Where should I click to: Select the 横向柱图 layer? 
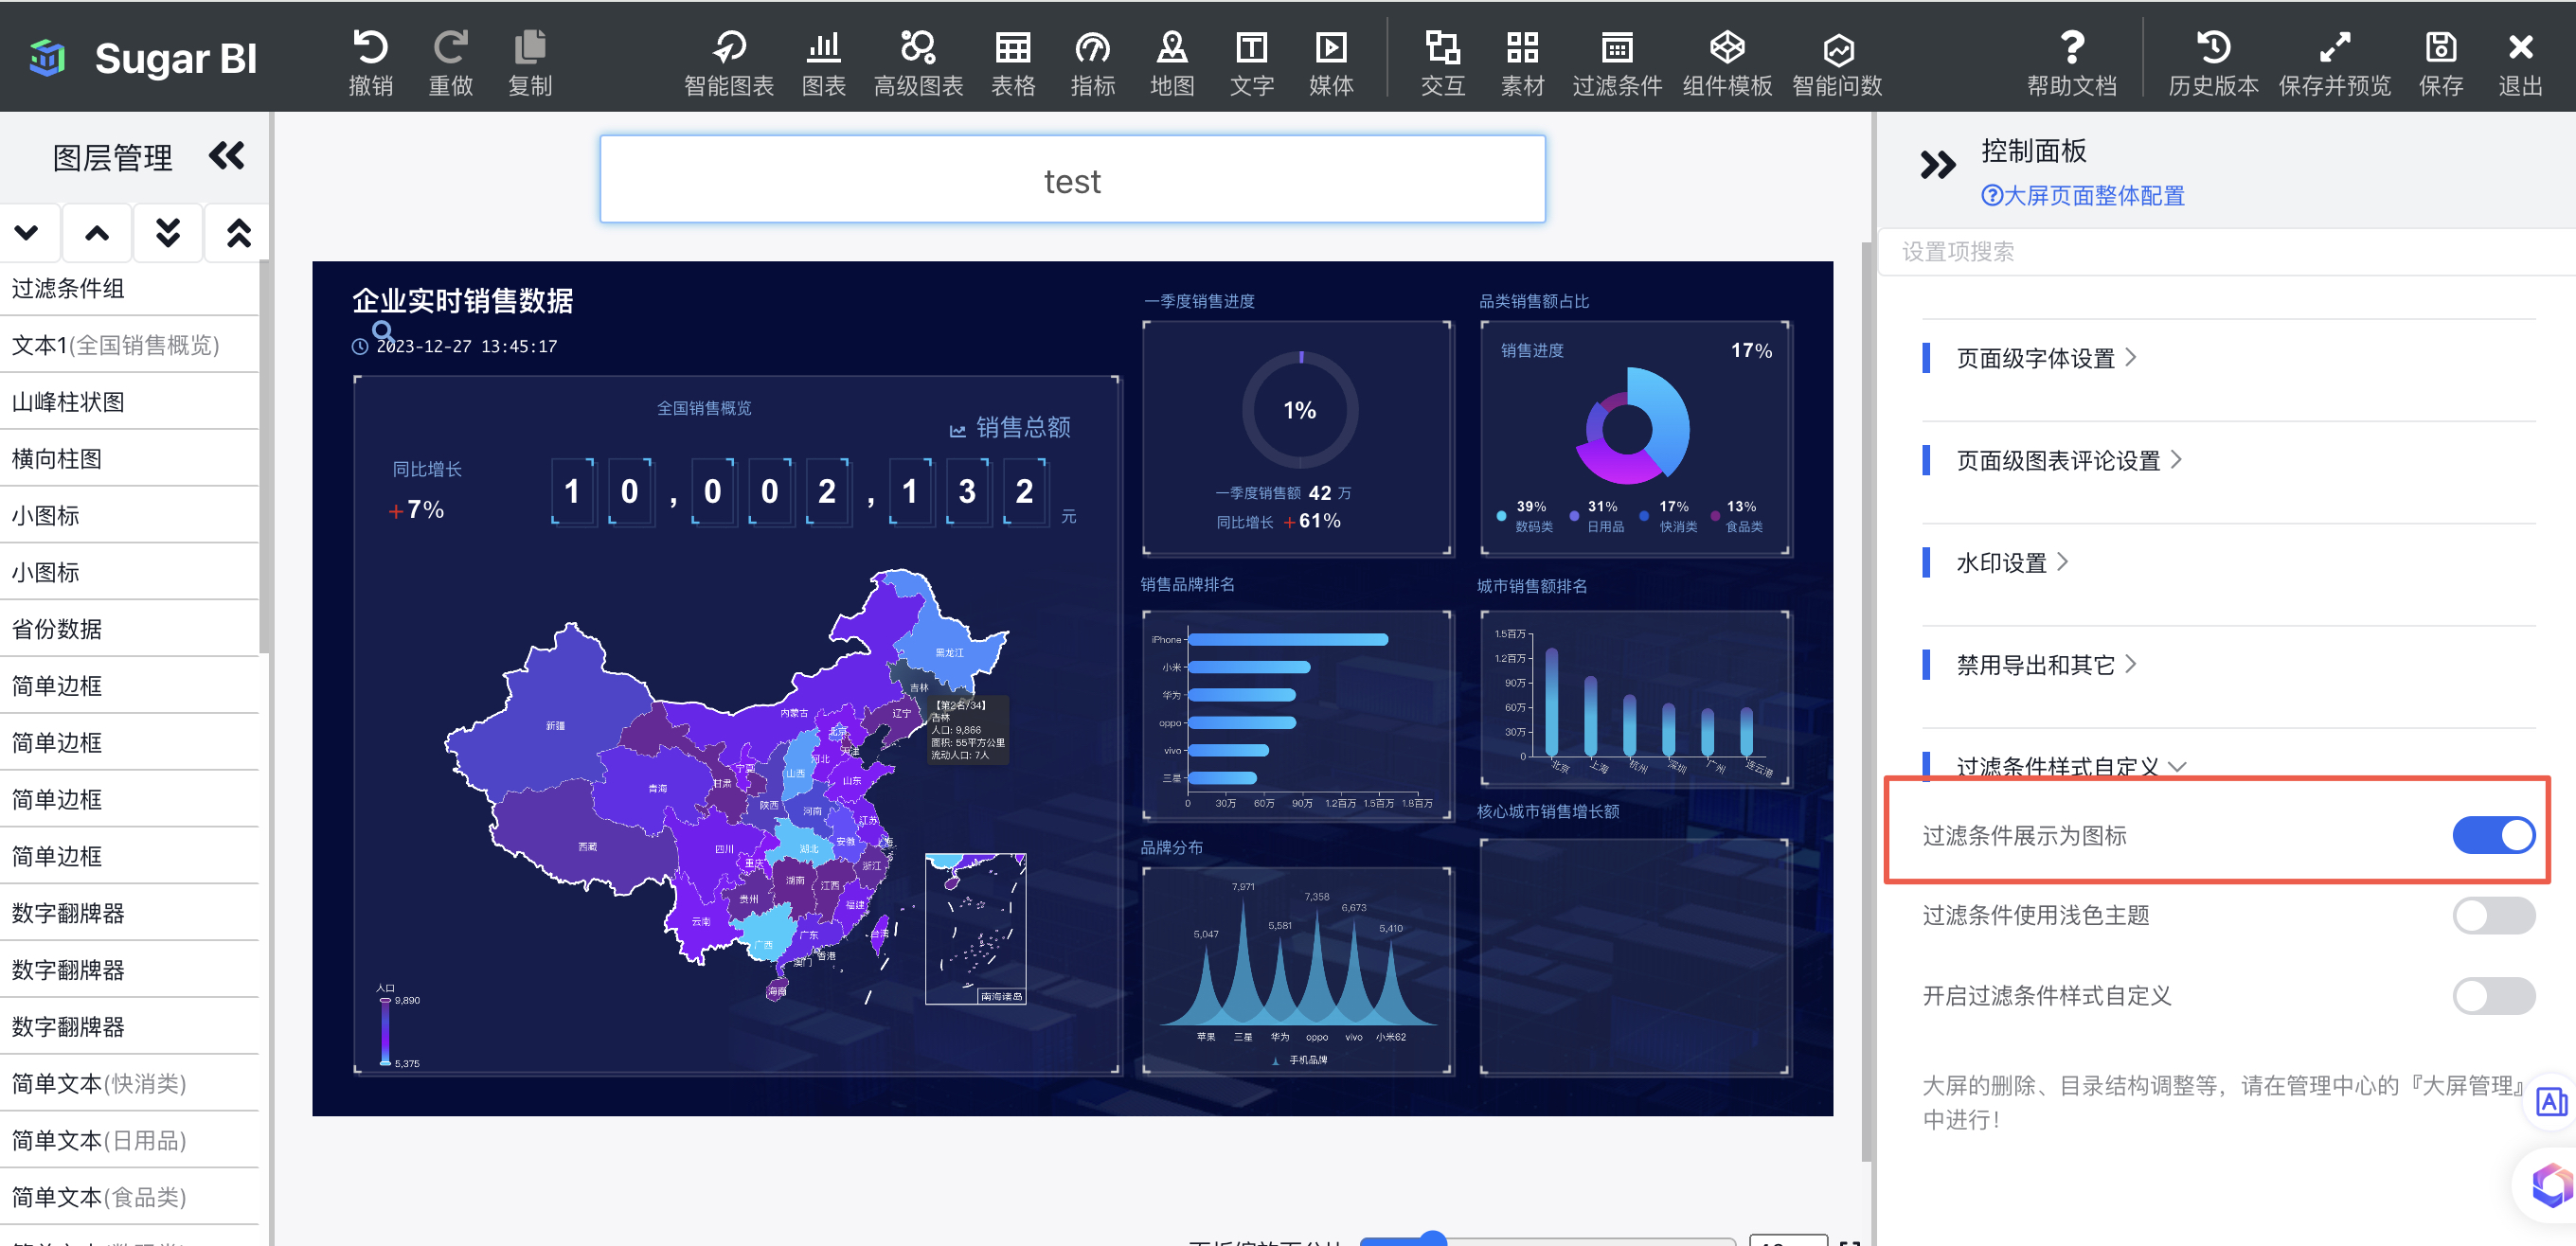pos(129,459)
